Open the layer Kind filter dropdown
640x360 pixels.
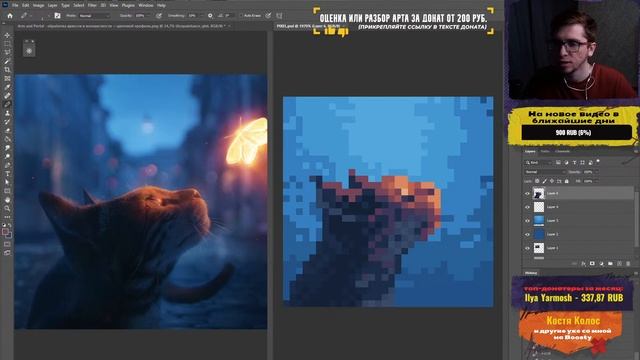pos(539,162)
